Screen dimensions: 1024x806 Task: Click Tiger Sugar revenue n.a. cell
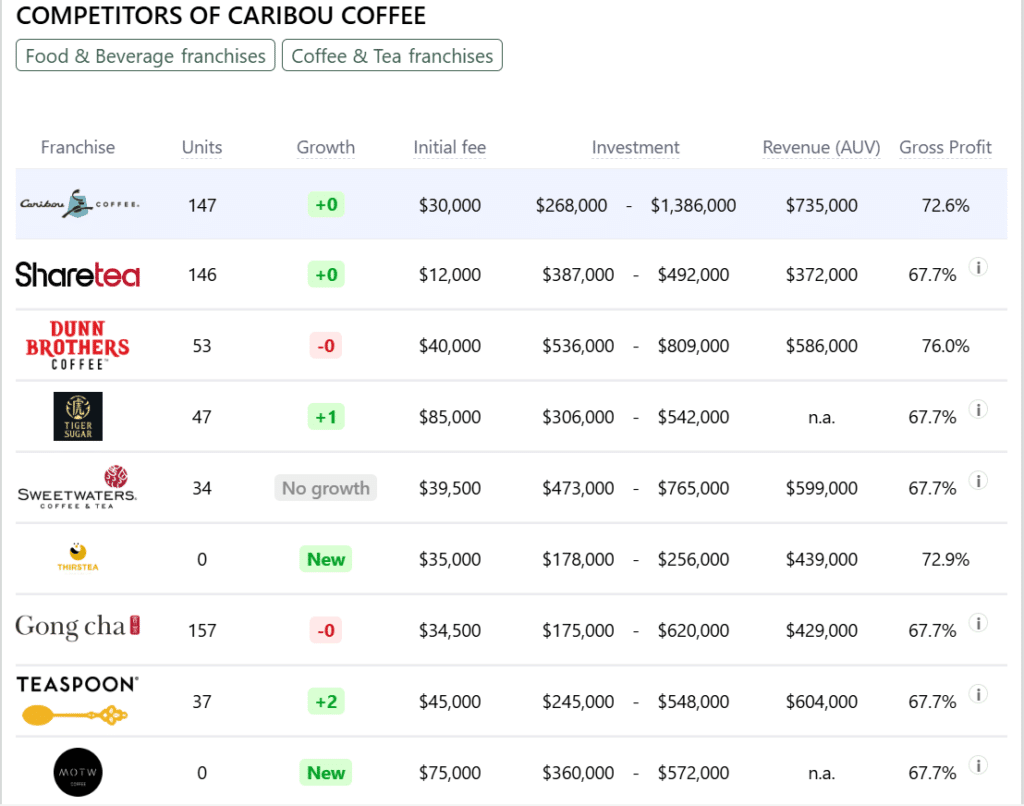tap(821, 417)
